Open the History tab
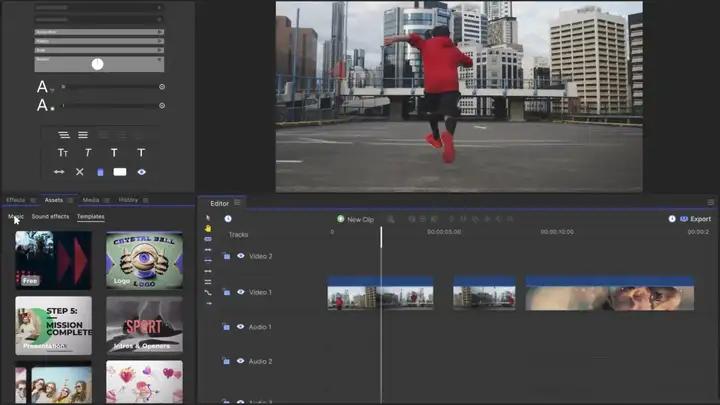Screen dimensions: 720x405 [x=128, y=200]
